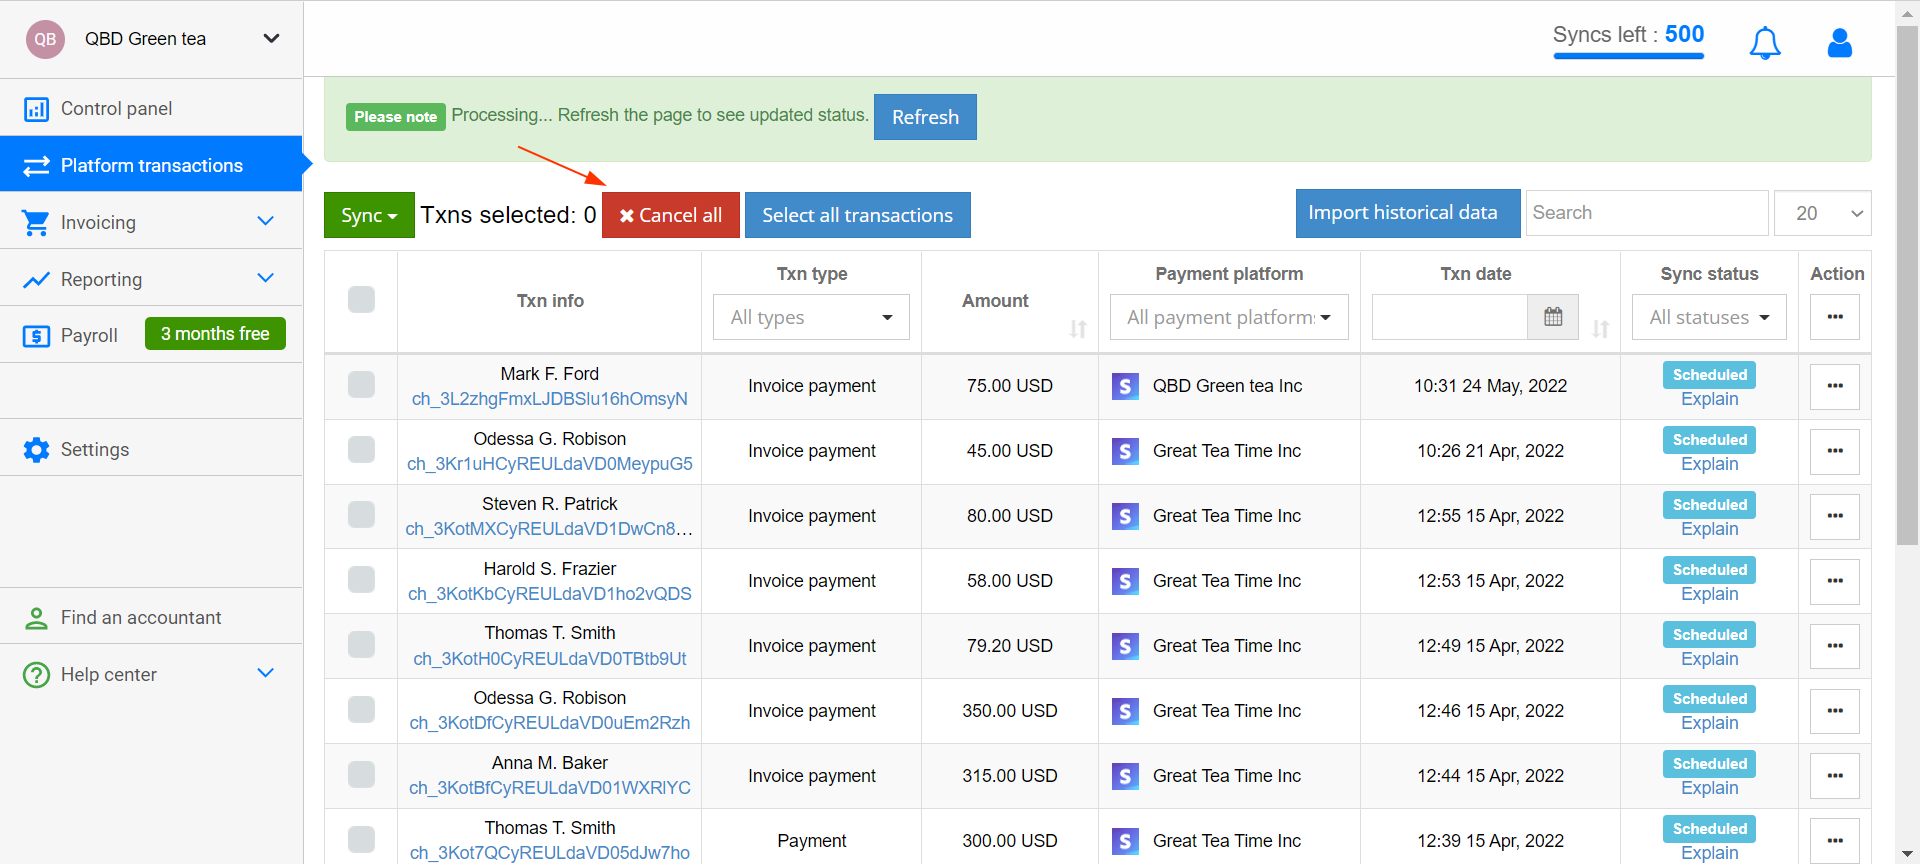Open charge link ch_3L2zhgFmxLJDBSlu16hOmsyN
This screenshot has height=864, width=1920.
550,399
